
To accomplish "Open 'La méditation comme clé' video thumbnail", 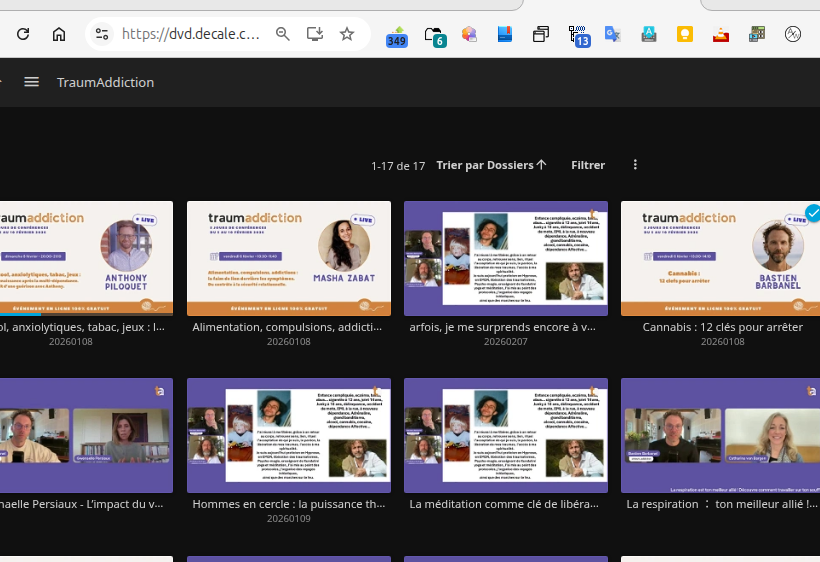I will pos(505,435).
